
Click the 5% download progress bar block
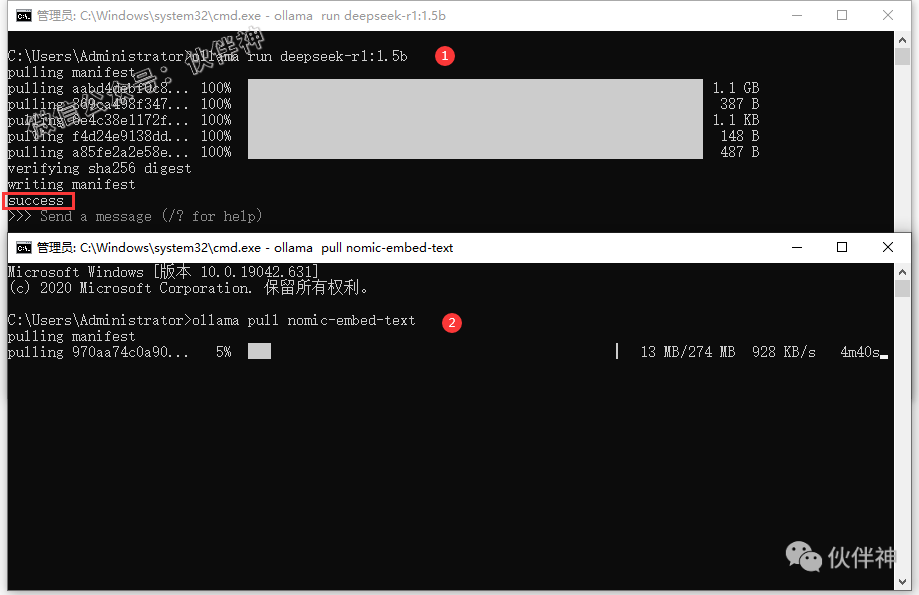(260, 352)
